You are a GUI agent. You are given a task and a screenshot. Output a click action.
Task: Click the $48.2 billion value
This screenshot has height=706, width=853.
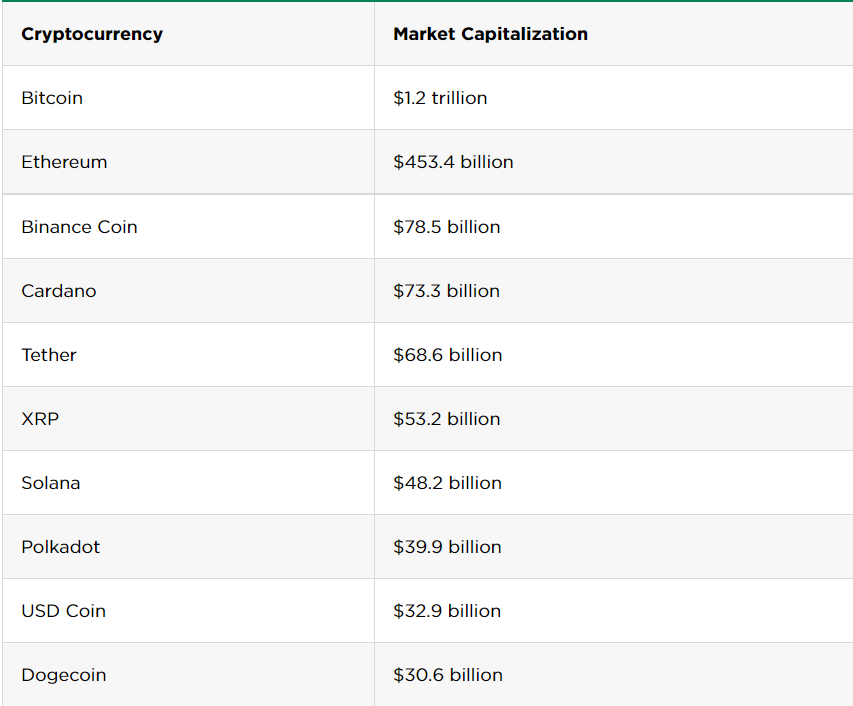(447, 483)
